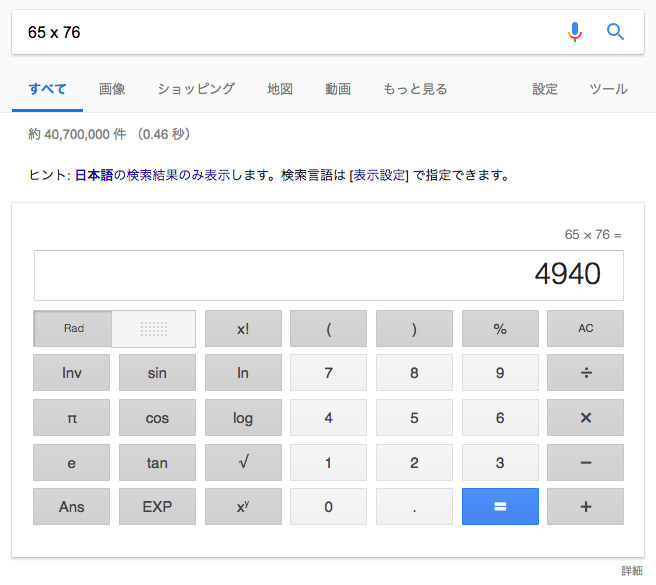Toggle the Deg mode beside Rad
This screenshot has height=585, width=656.
point(154,328)
